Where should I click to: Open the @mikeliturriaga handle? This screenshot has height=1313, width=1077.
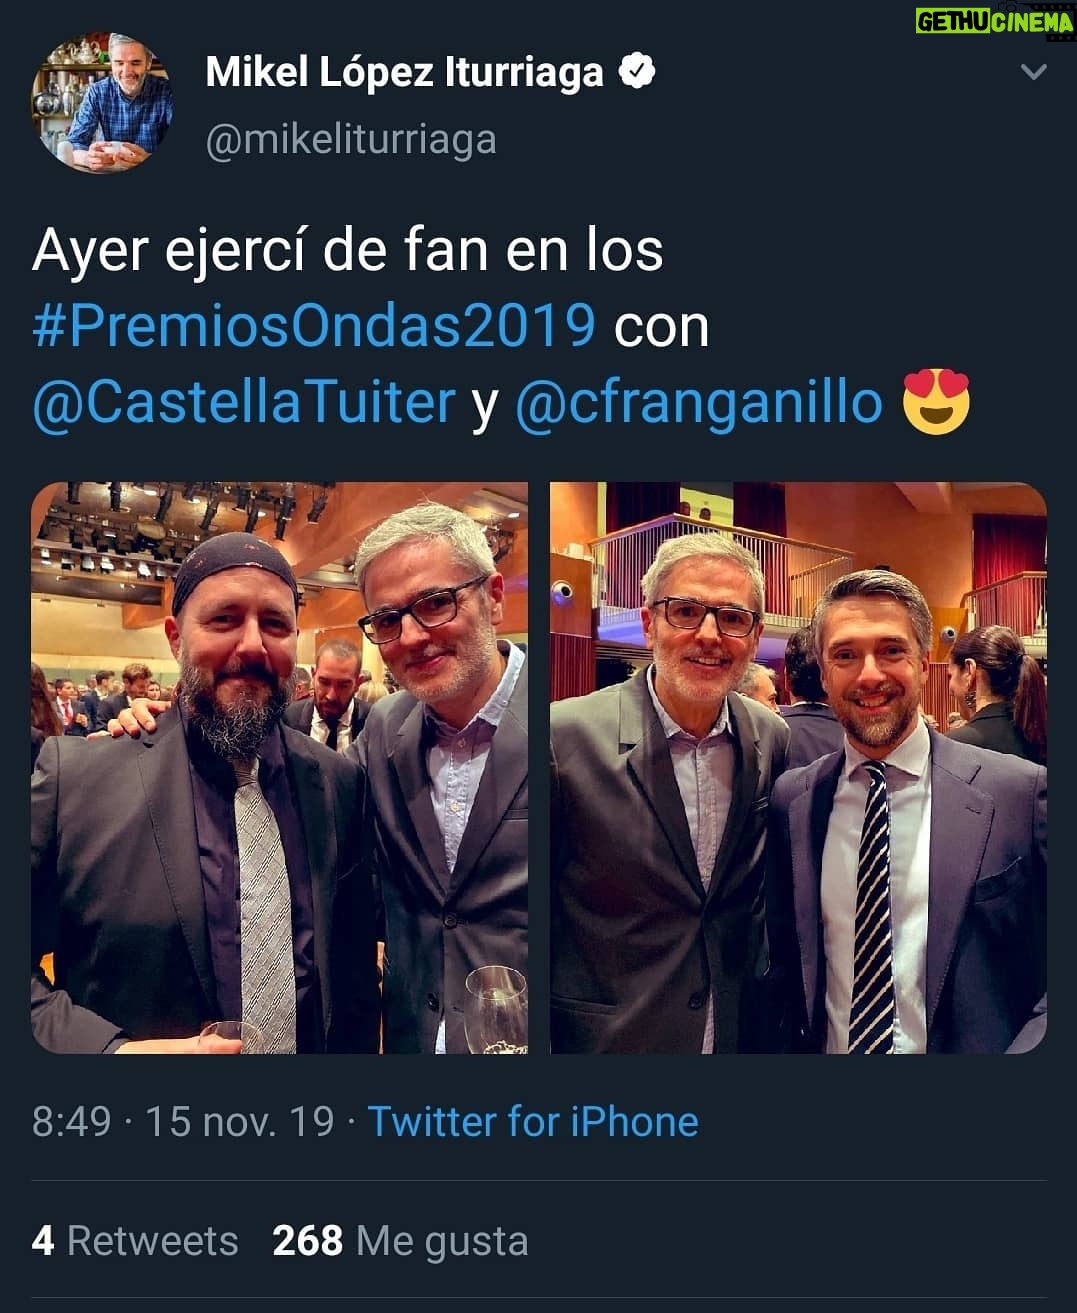[x=351, y=140]
